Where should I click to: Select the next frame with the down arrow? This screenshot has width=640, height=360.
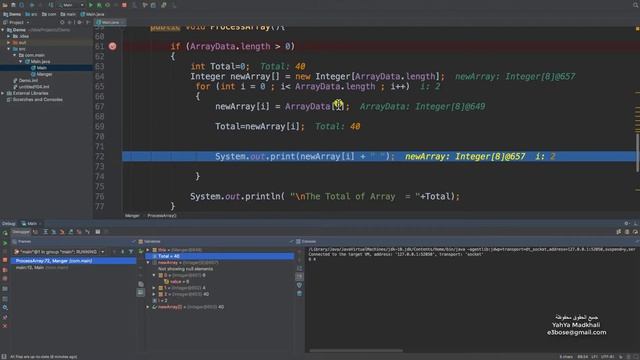coord(122,252)
